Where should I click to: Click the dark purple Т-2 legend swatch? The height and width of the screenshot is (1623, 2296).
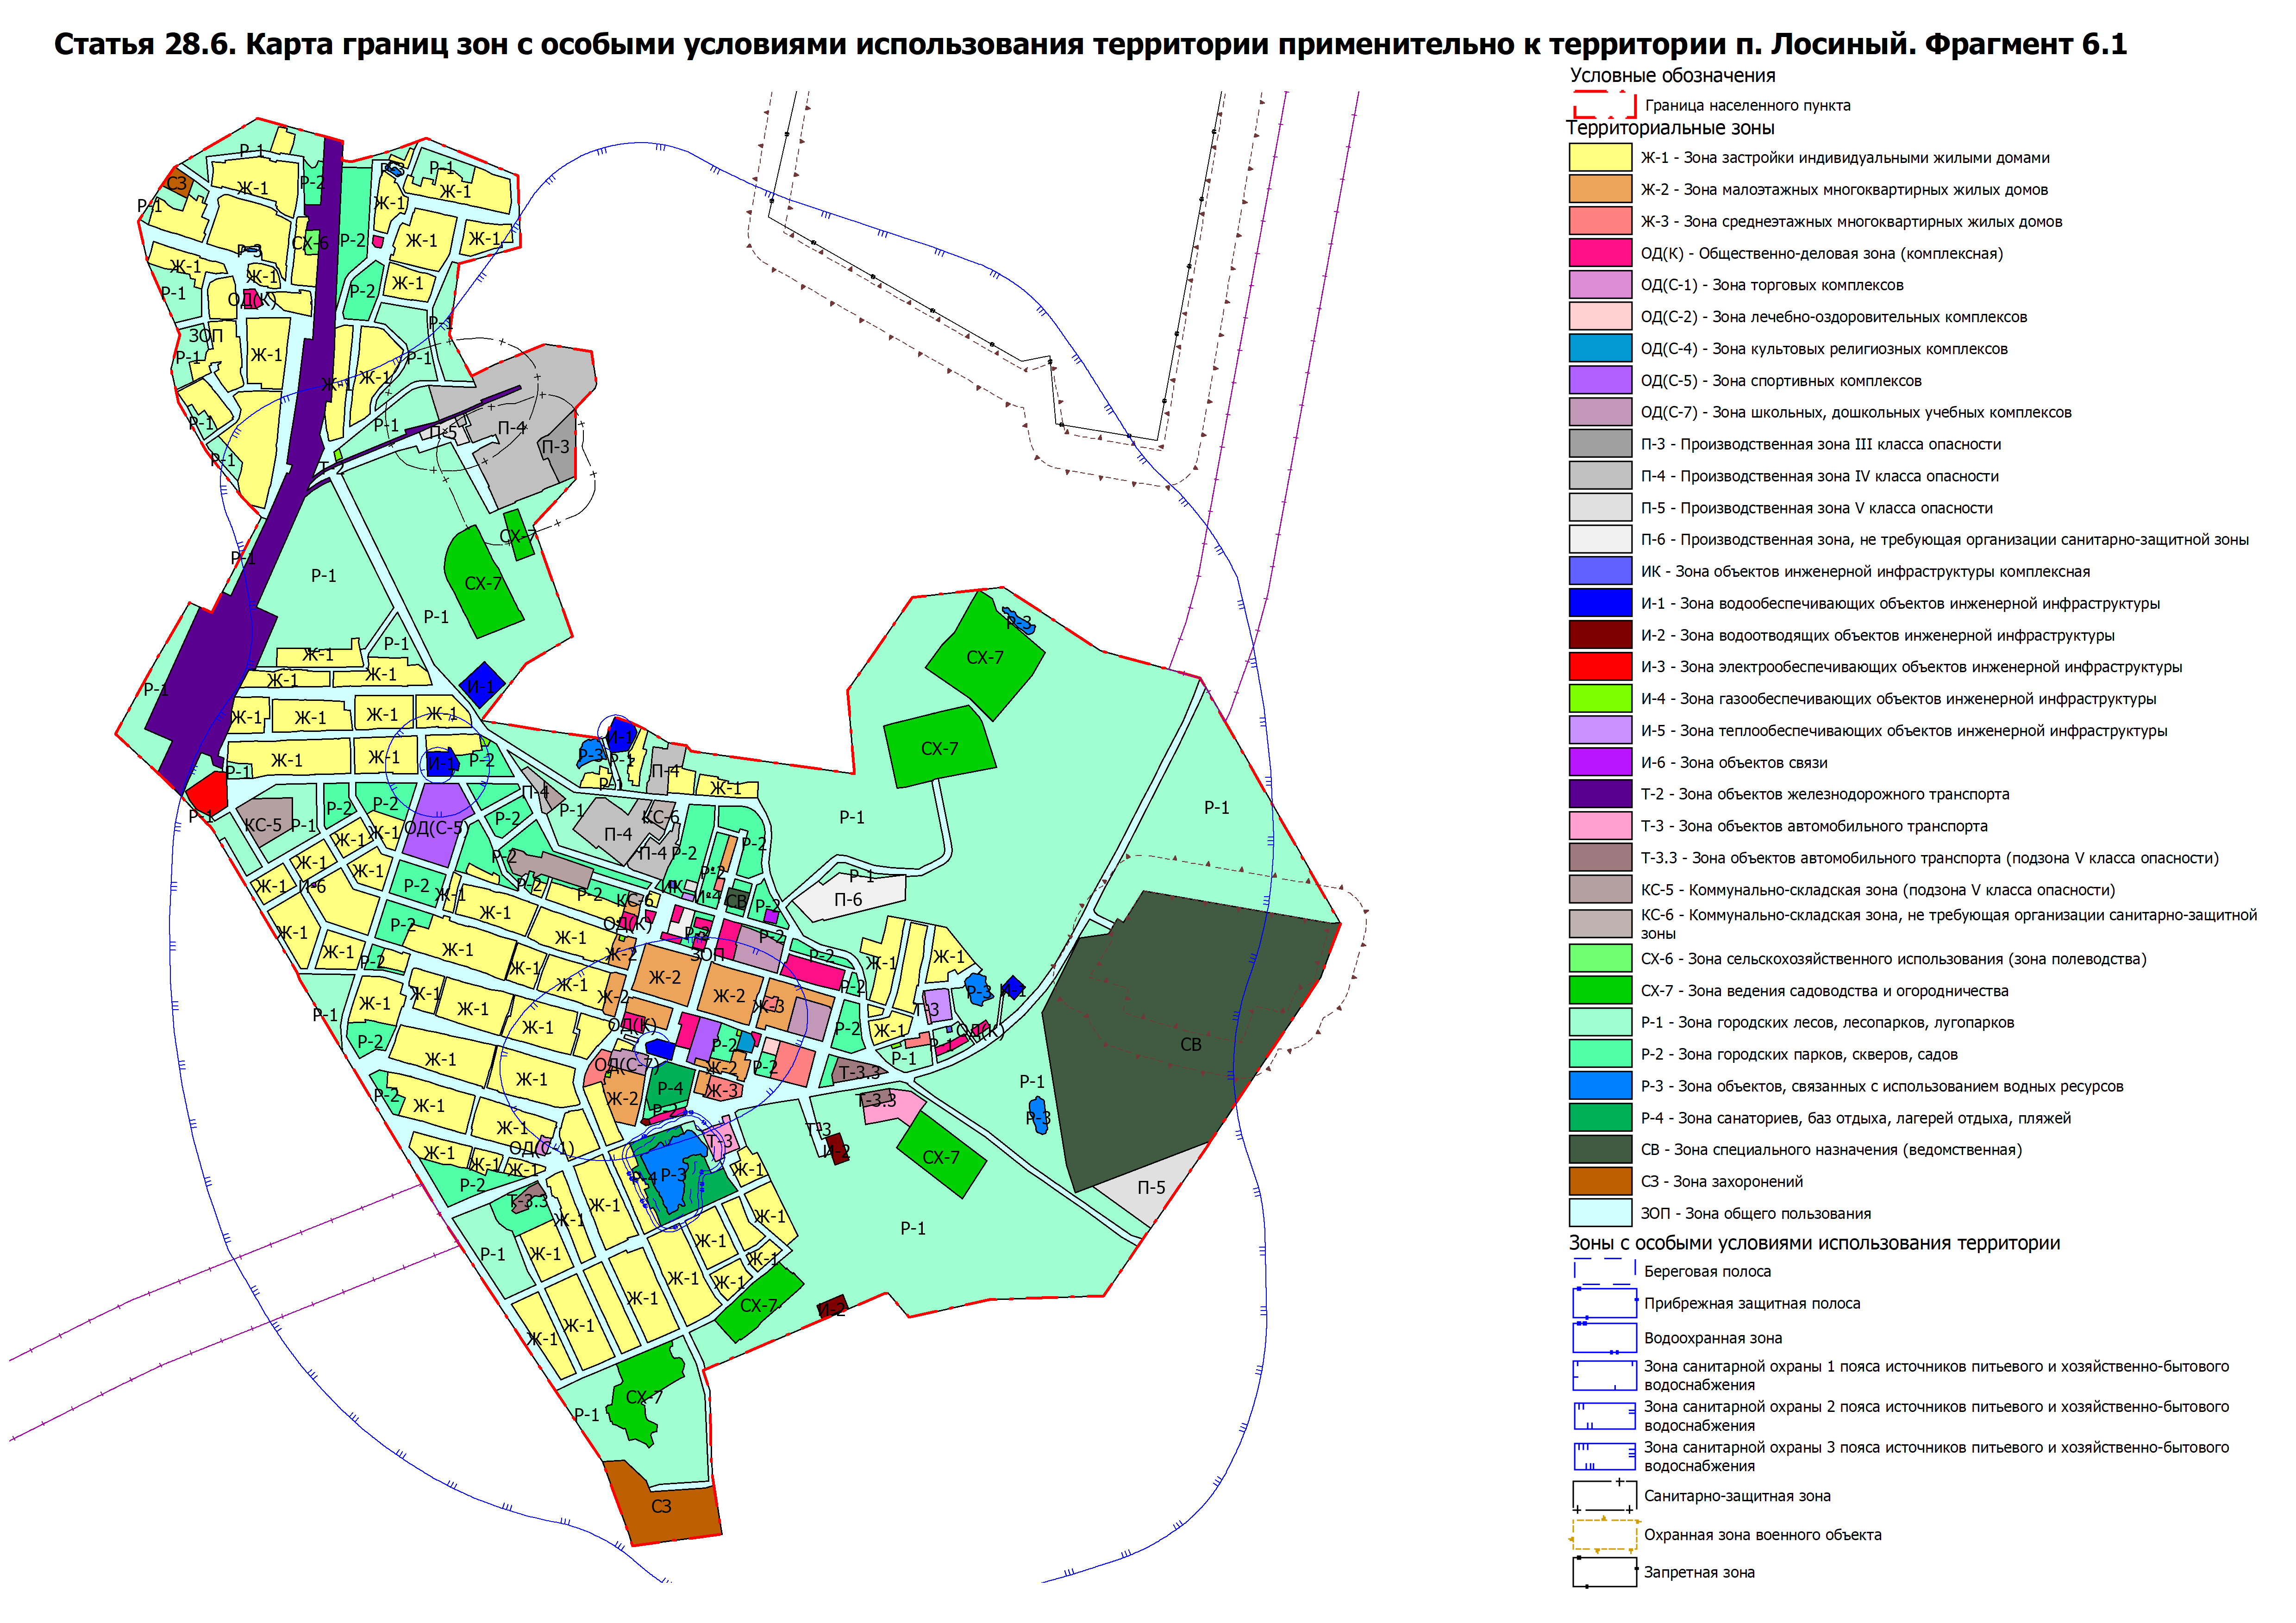(x=1600, y=794)
